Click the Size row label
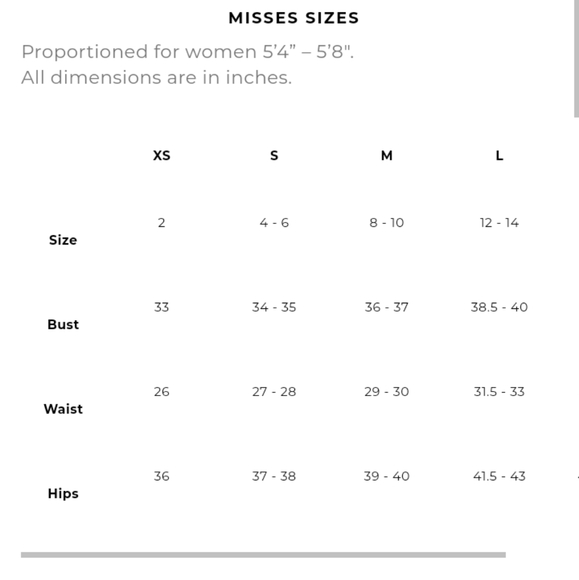Viewport: 579px width, 580px height. [x=63, y=240]
